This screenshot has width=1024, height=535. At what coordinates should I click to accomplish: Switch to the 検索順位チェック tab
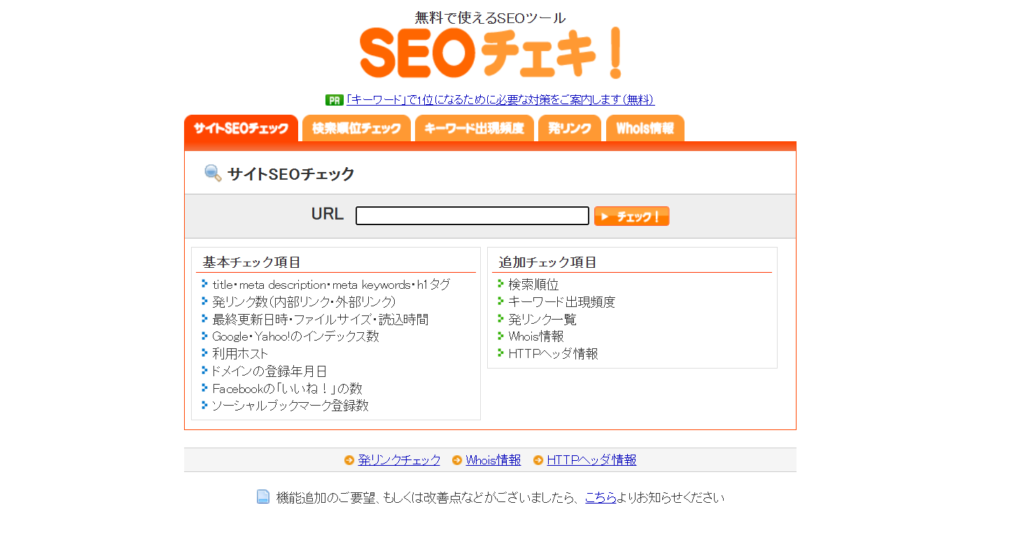tap(356, 129)
